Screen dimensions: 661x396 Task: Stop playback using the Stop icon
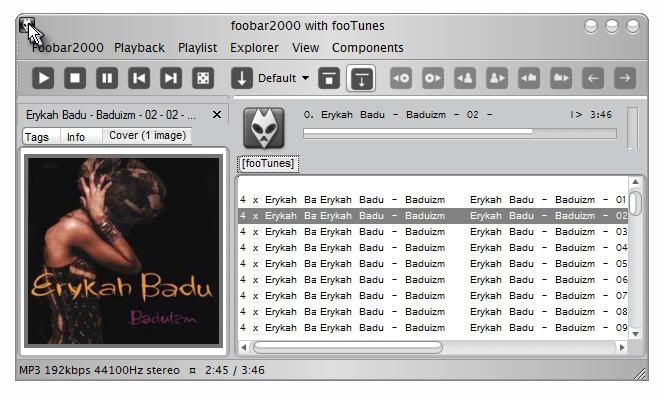[75, 78]
